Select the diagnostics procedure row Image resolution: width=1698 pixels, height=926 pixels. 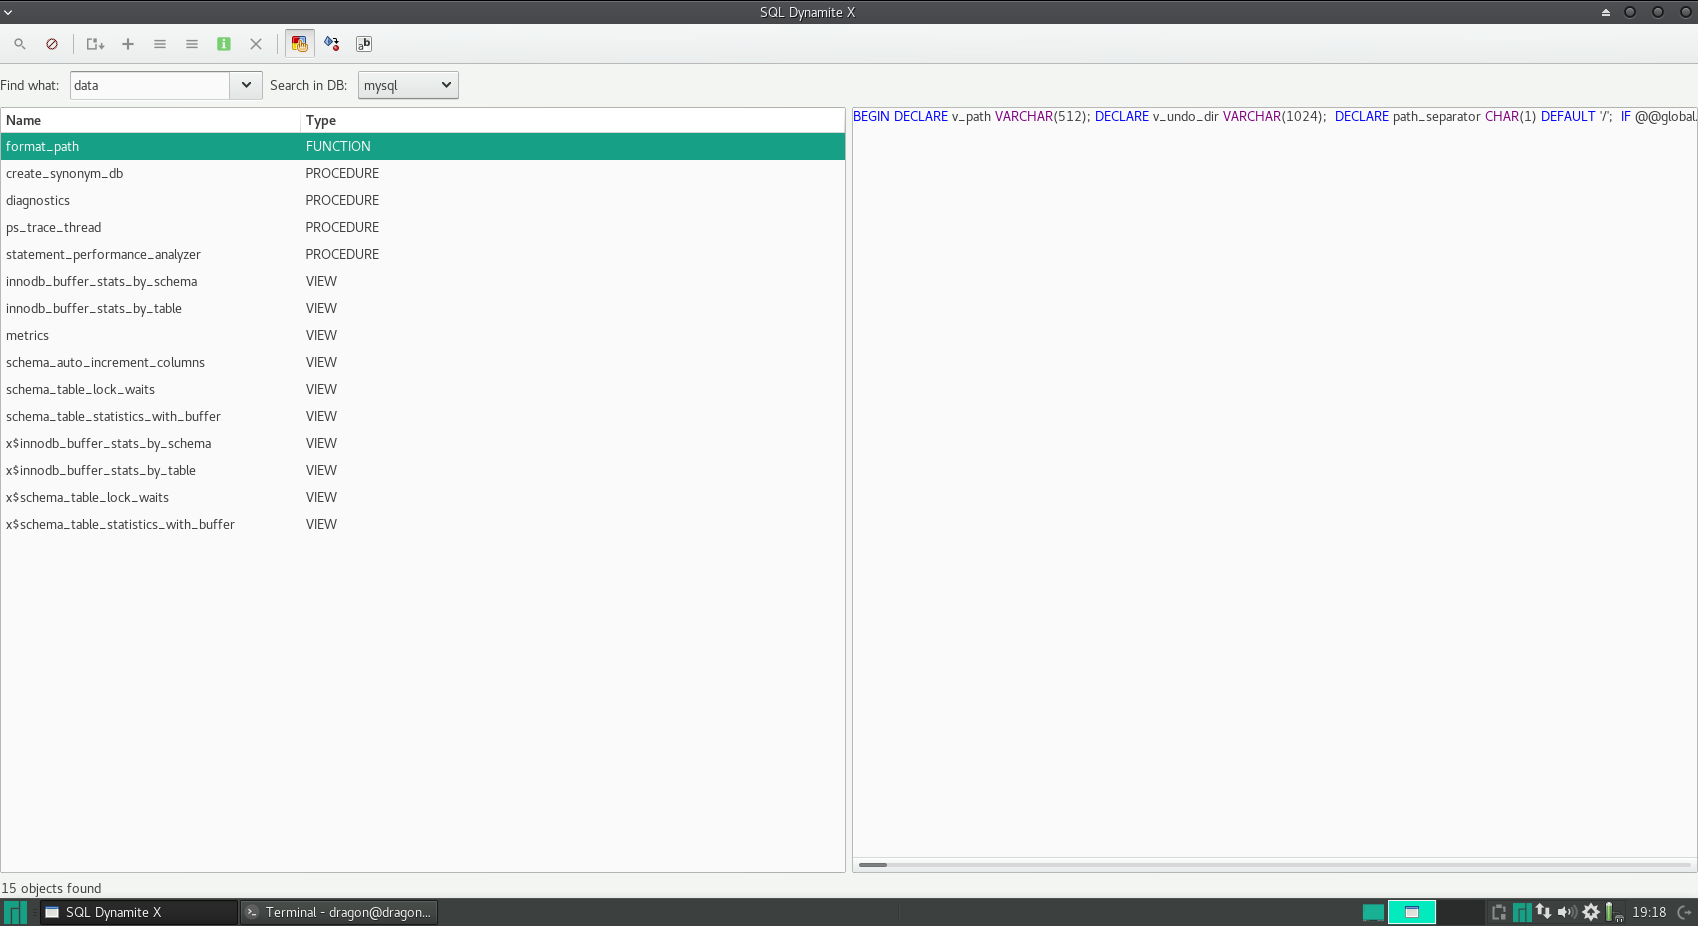38,200
